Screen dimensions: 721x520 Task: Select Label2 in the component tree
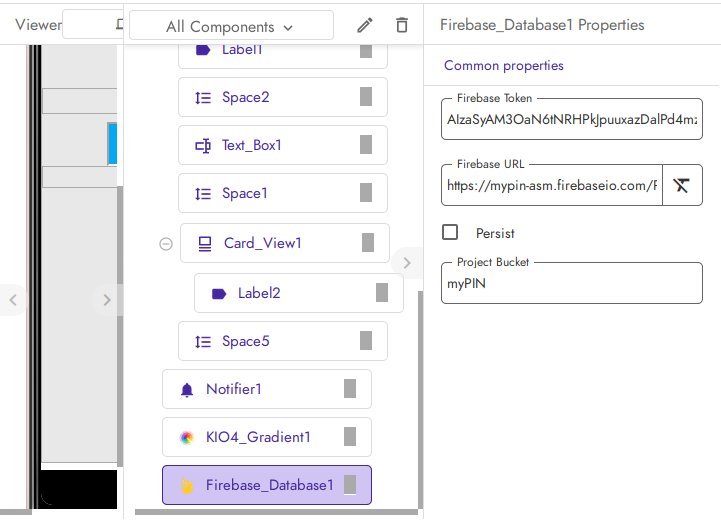pyautogui.click(x=259, y=293)
